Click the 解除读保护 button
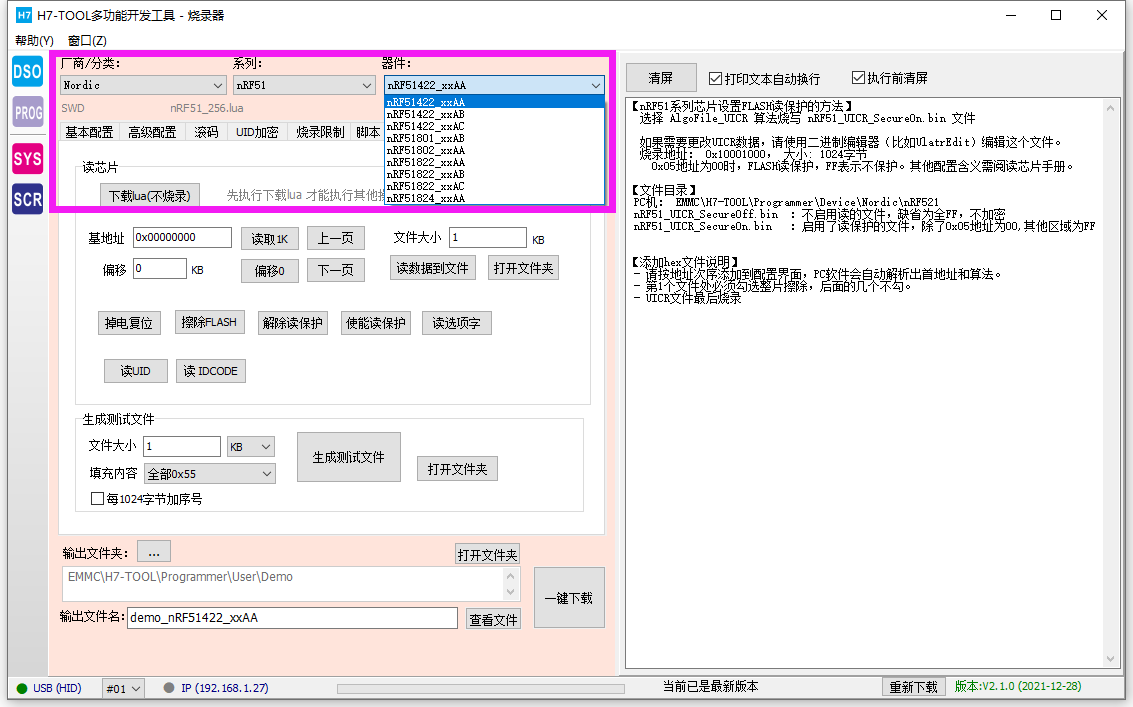Screen dimensions: 1133x707 pyautogui.click(x=293, y=323)
